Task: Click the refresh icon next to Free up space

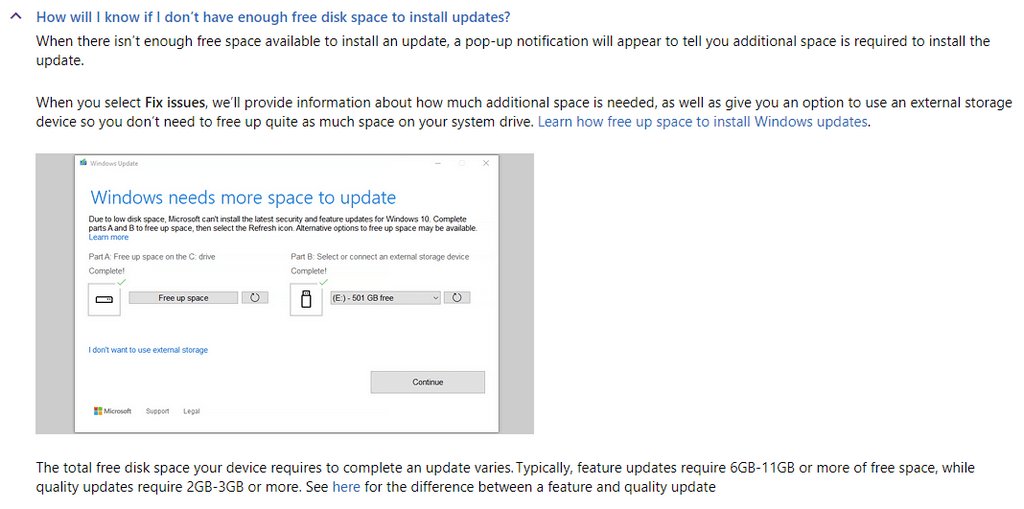Action: pos(255,298)
